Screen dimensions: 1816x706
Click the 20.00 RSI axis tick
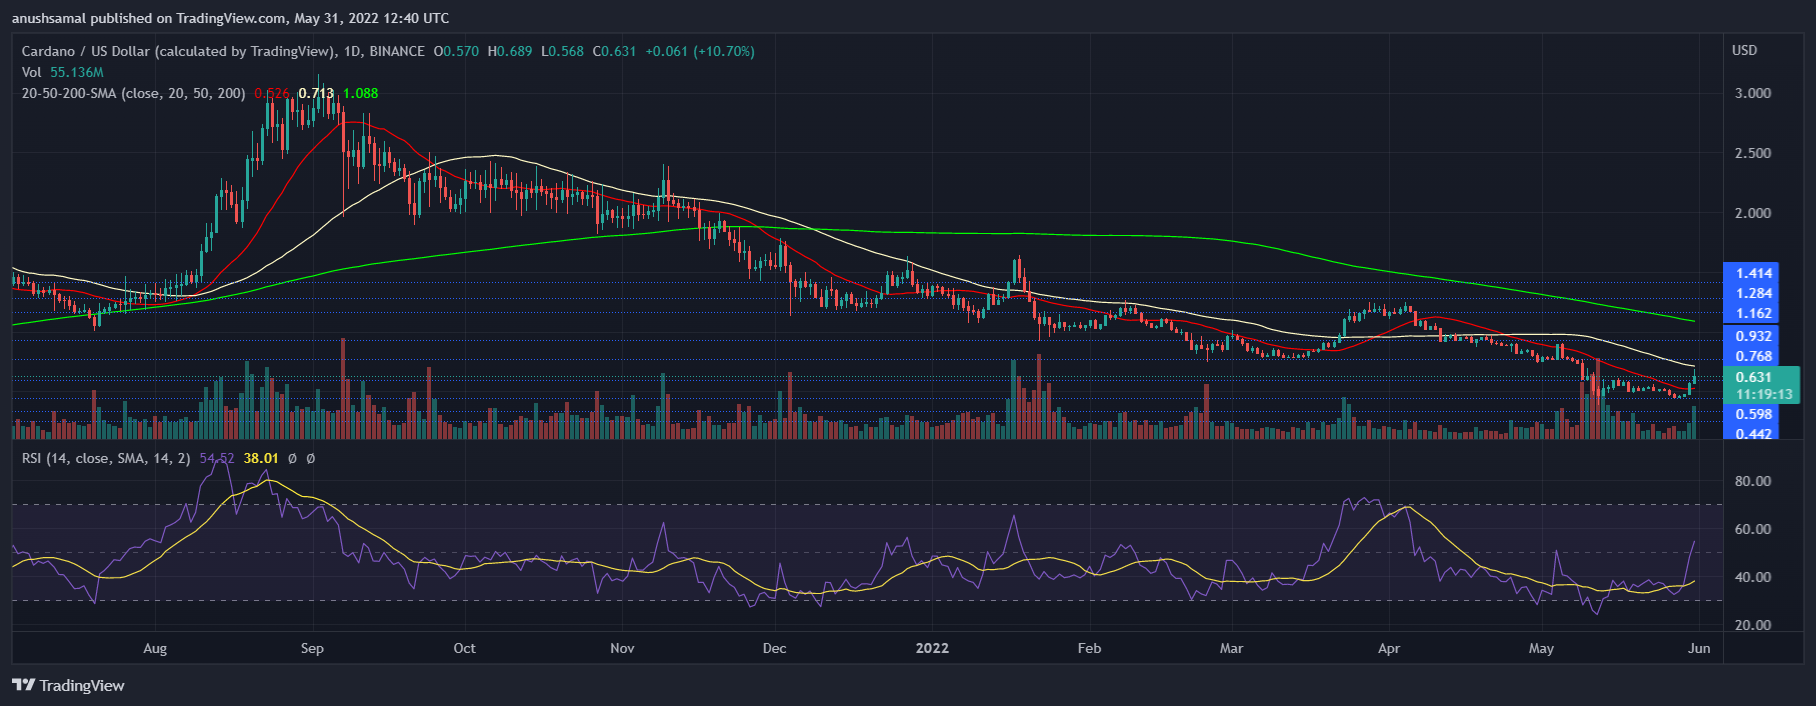click(x=1753, y=625)
